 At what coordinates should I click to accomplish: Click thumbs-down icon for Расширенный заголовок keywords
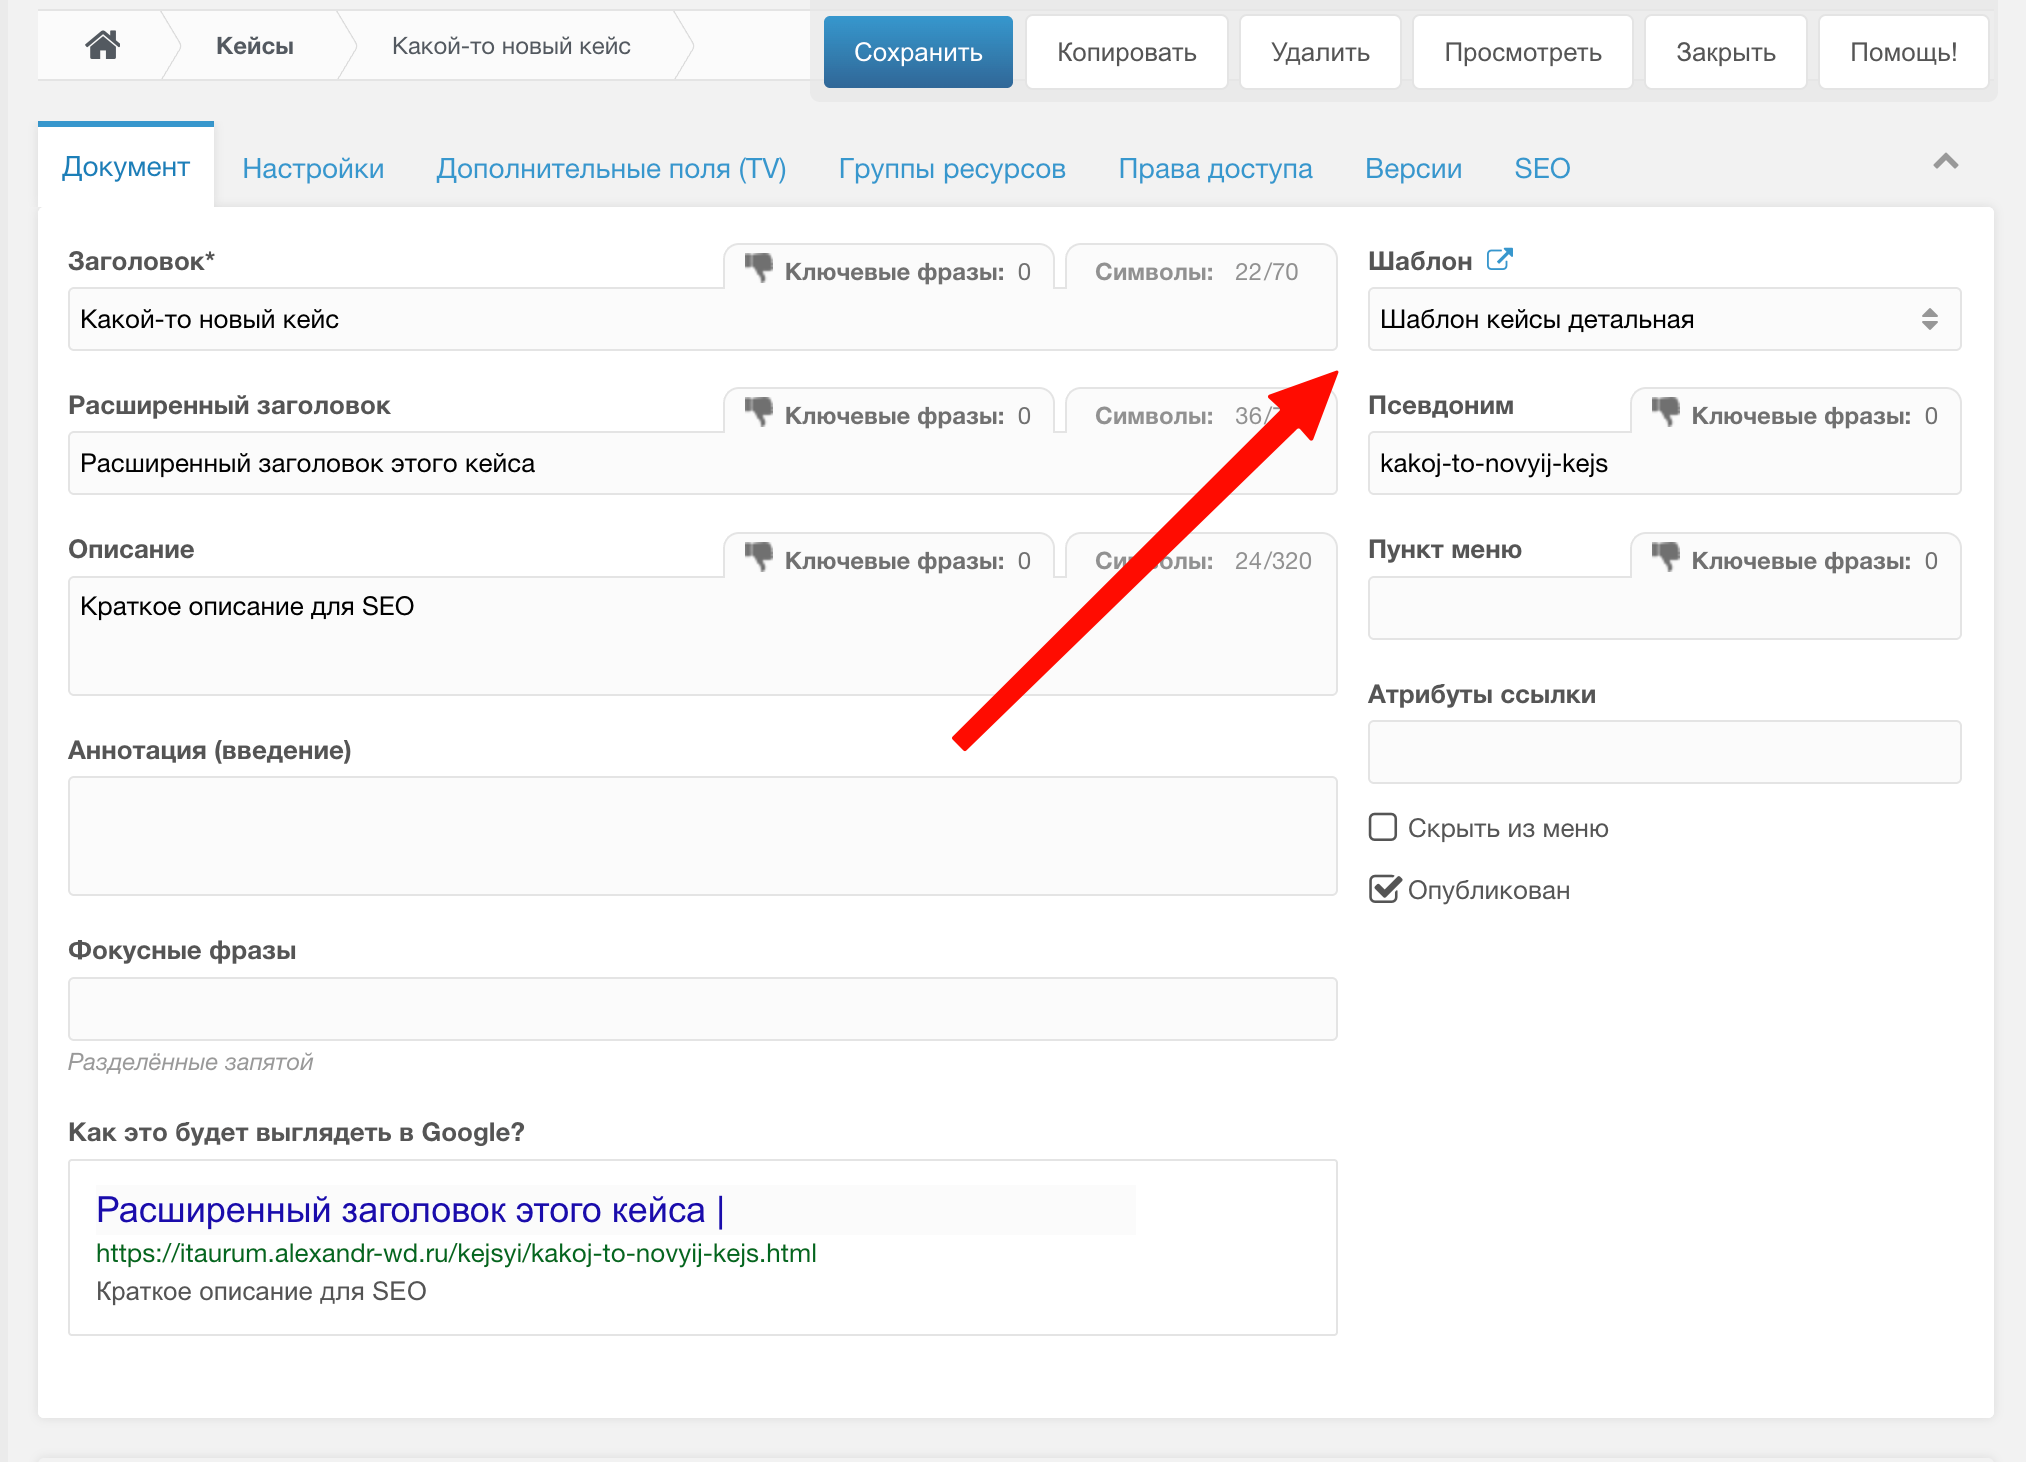coord(759,412)
